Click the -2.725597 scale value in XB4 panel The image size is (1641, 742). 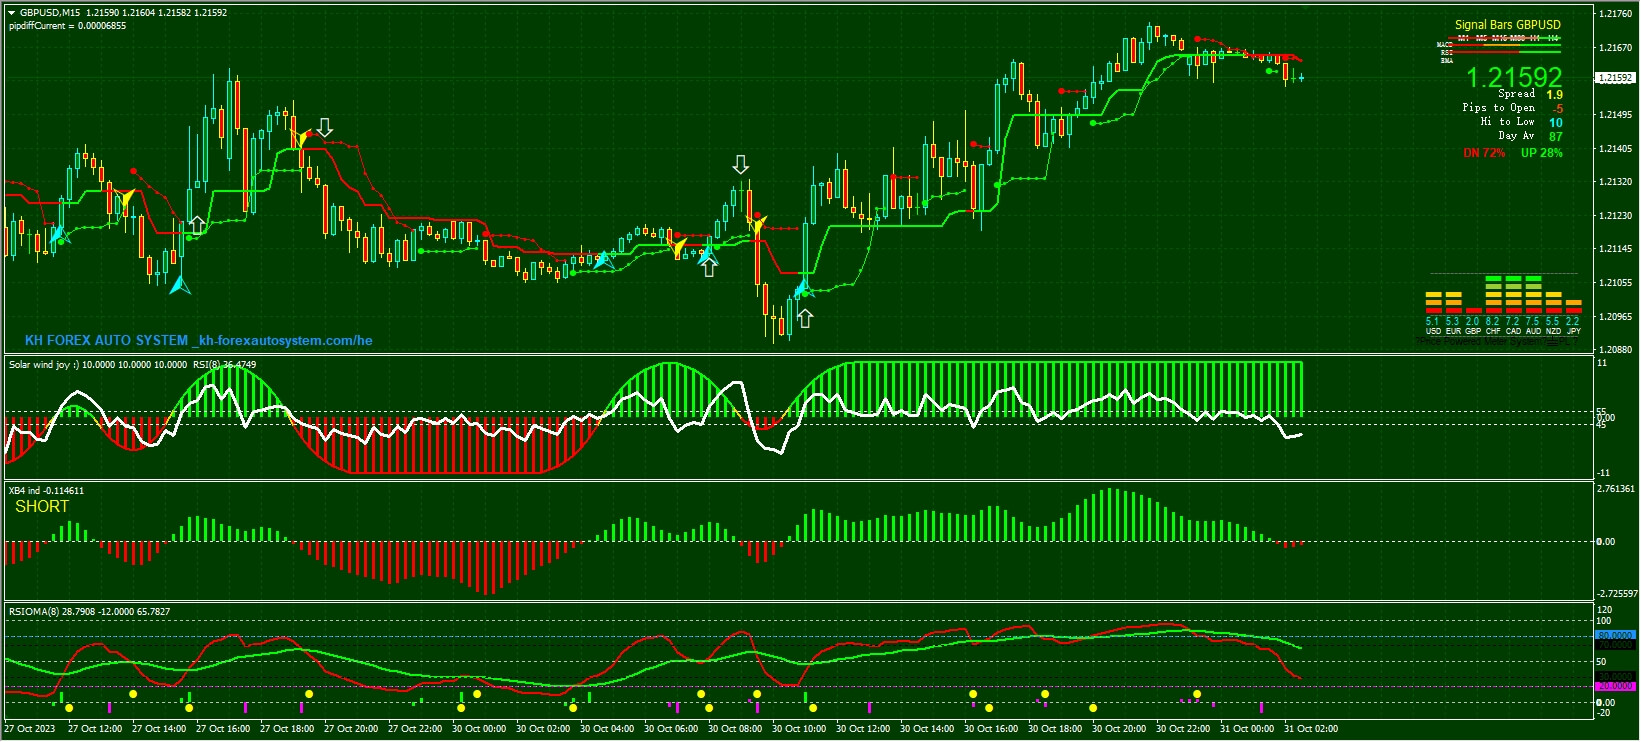tap(1618, 594)
